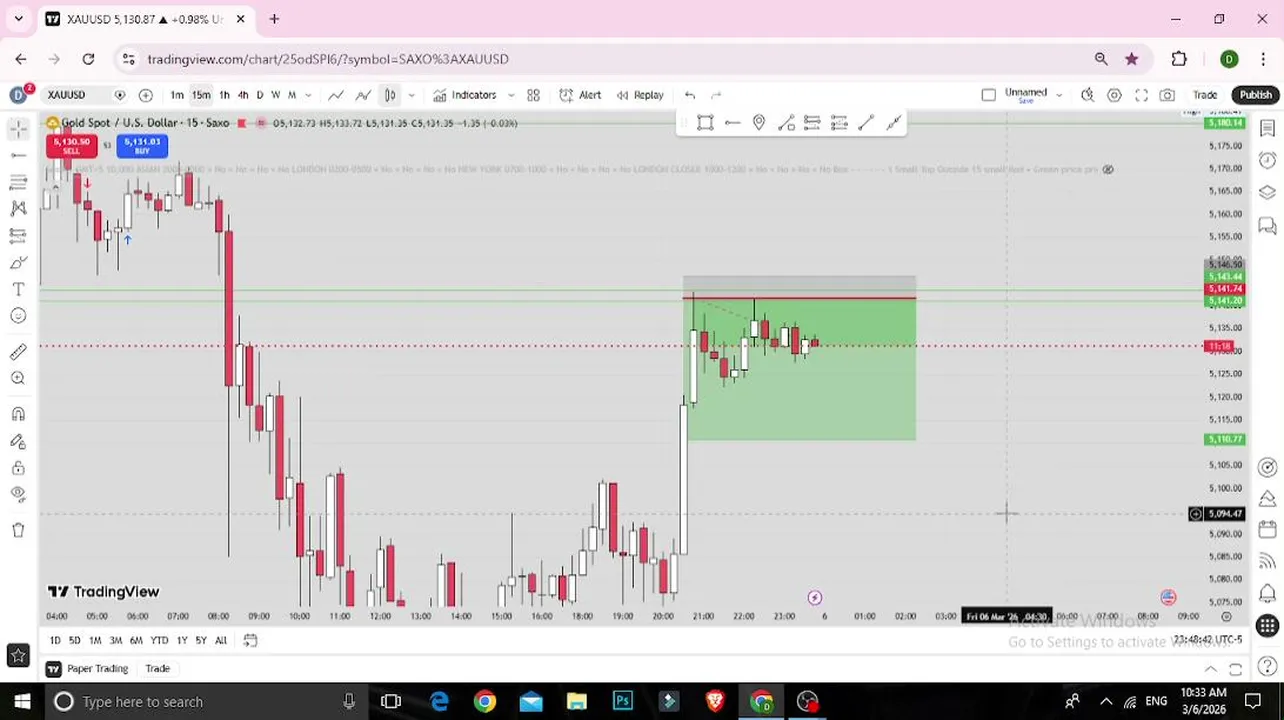Set the date range to YTD
This screenshot has width=1284, height=720.
tap(159, 640)
